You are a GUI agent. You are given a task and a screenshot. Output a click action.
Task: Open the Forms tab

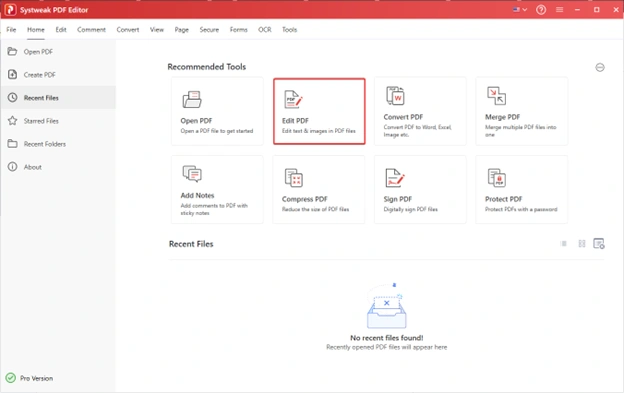pos(239,29)
